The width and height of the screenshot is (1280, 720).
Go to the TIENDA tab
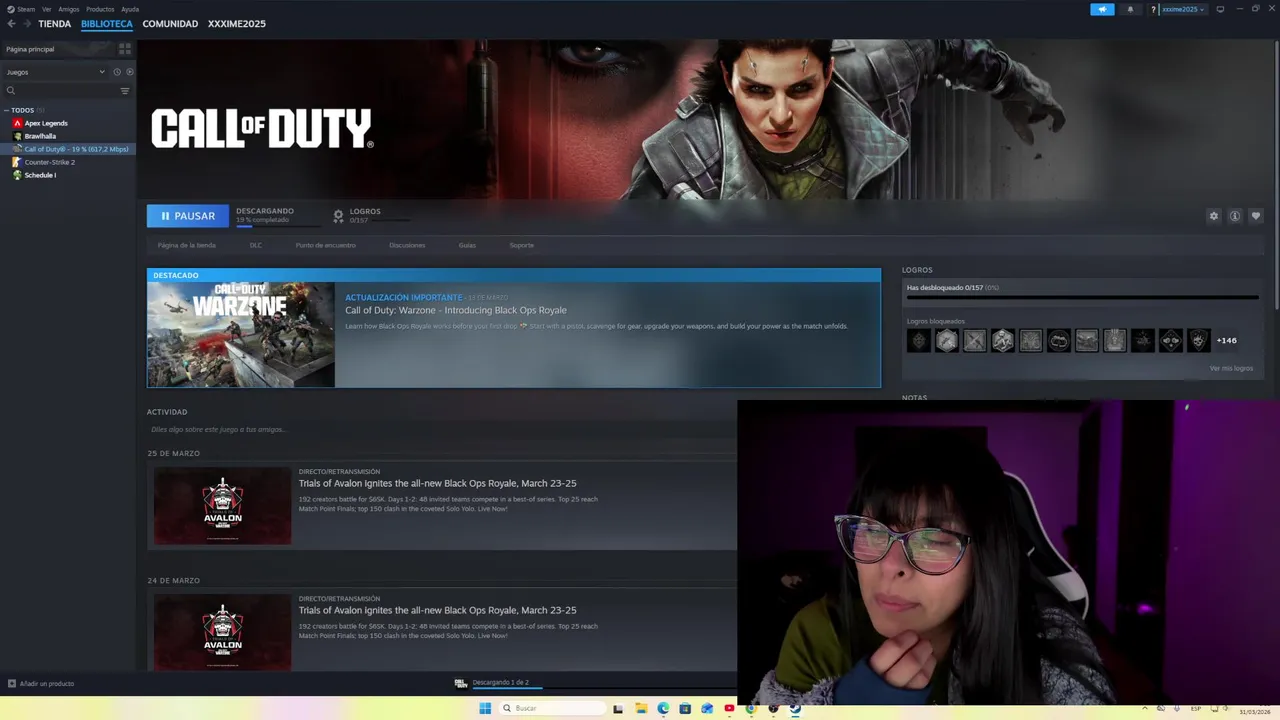click(x=54, y=24)
